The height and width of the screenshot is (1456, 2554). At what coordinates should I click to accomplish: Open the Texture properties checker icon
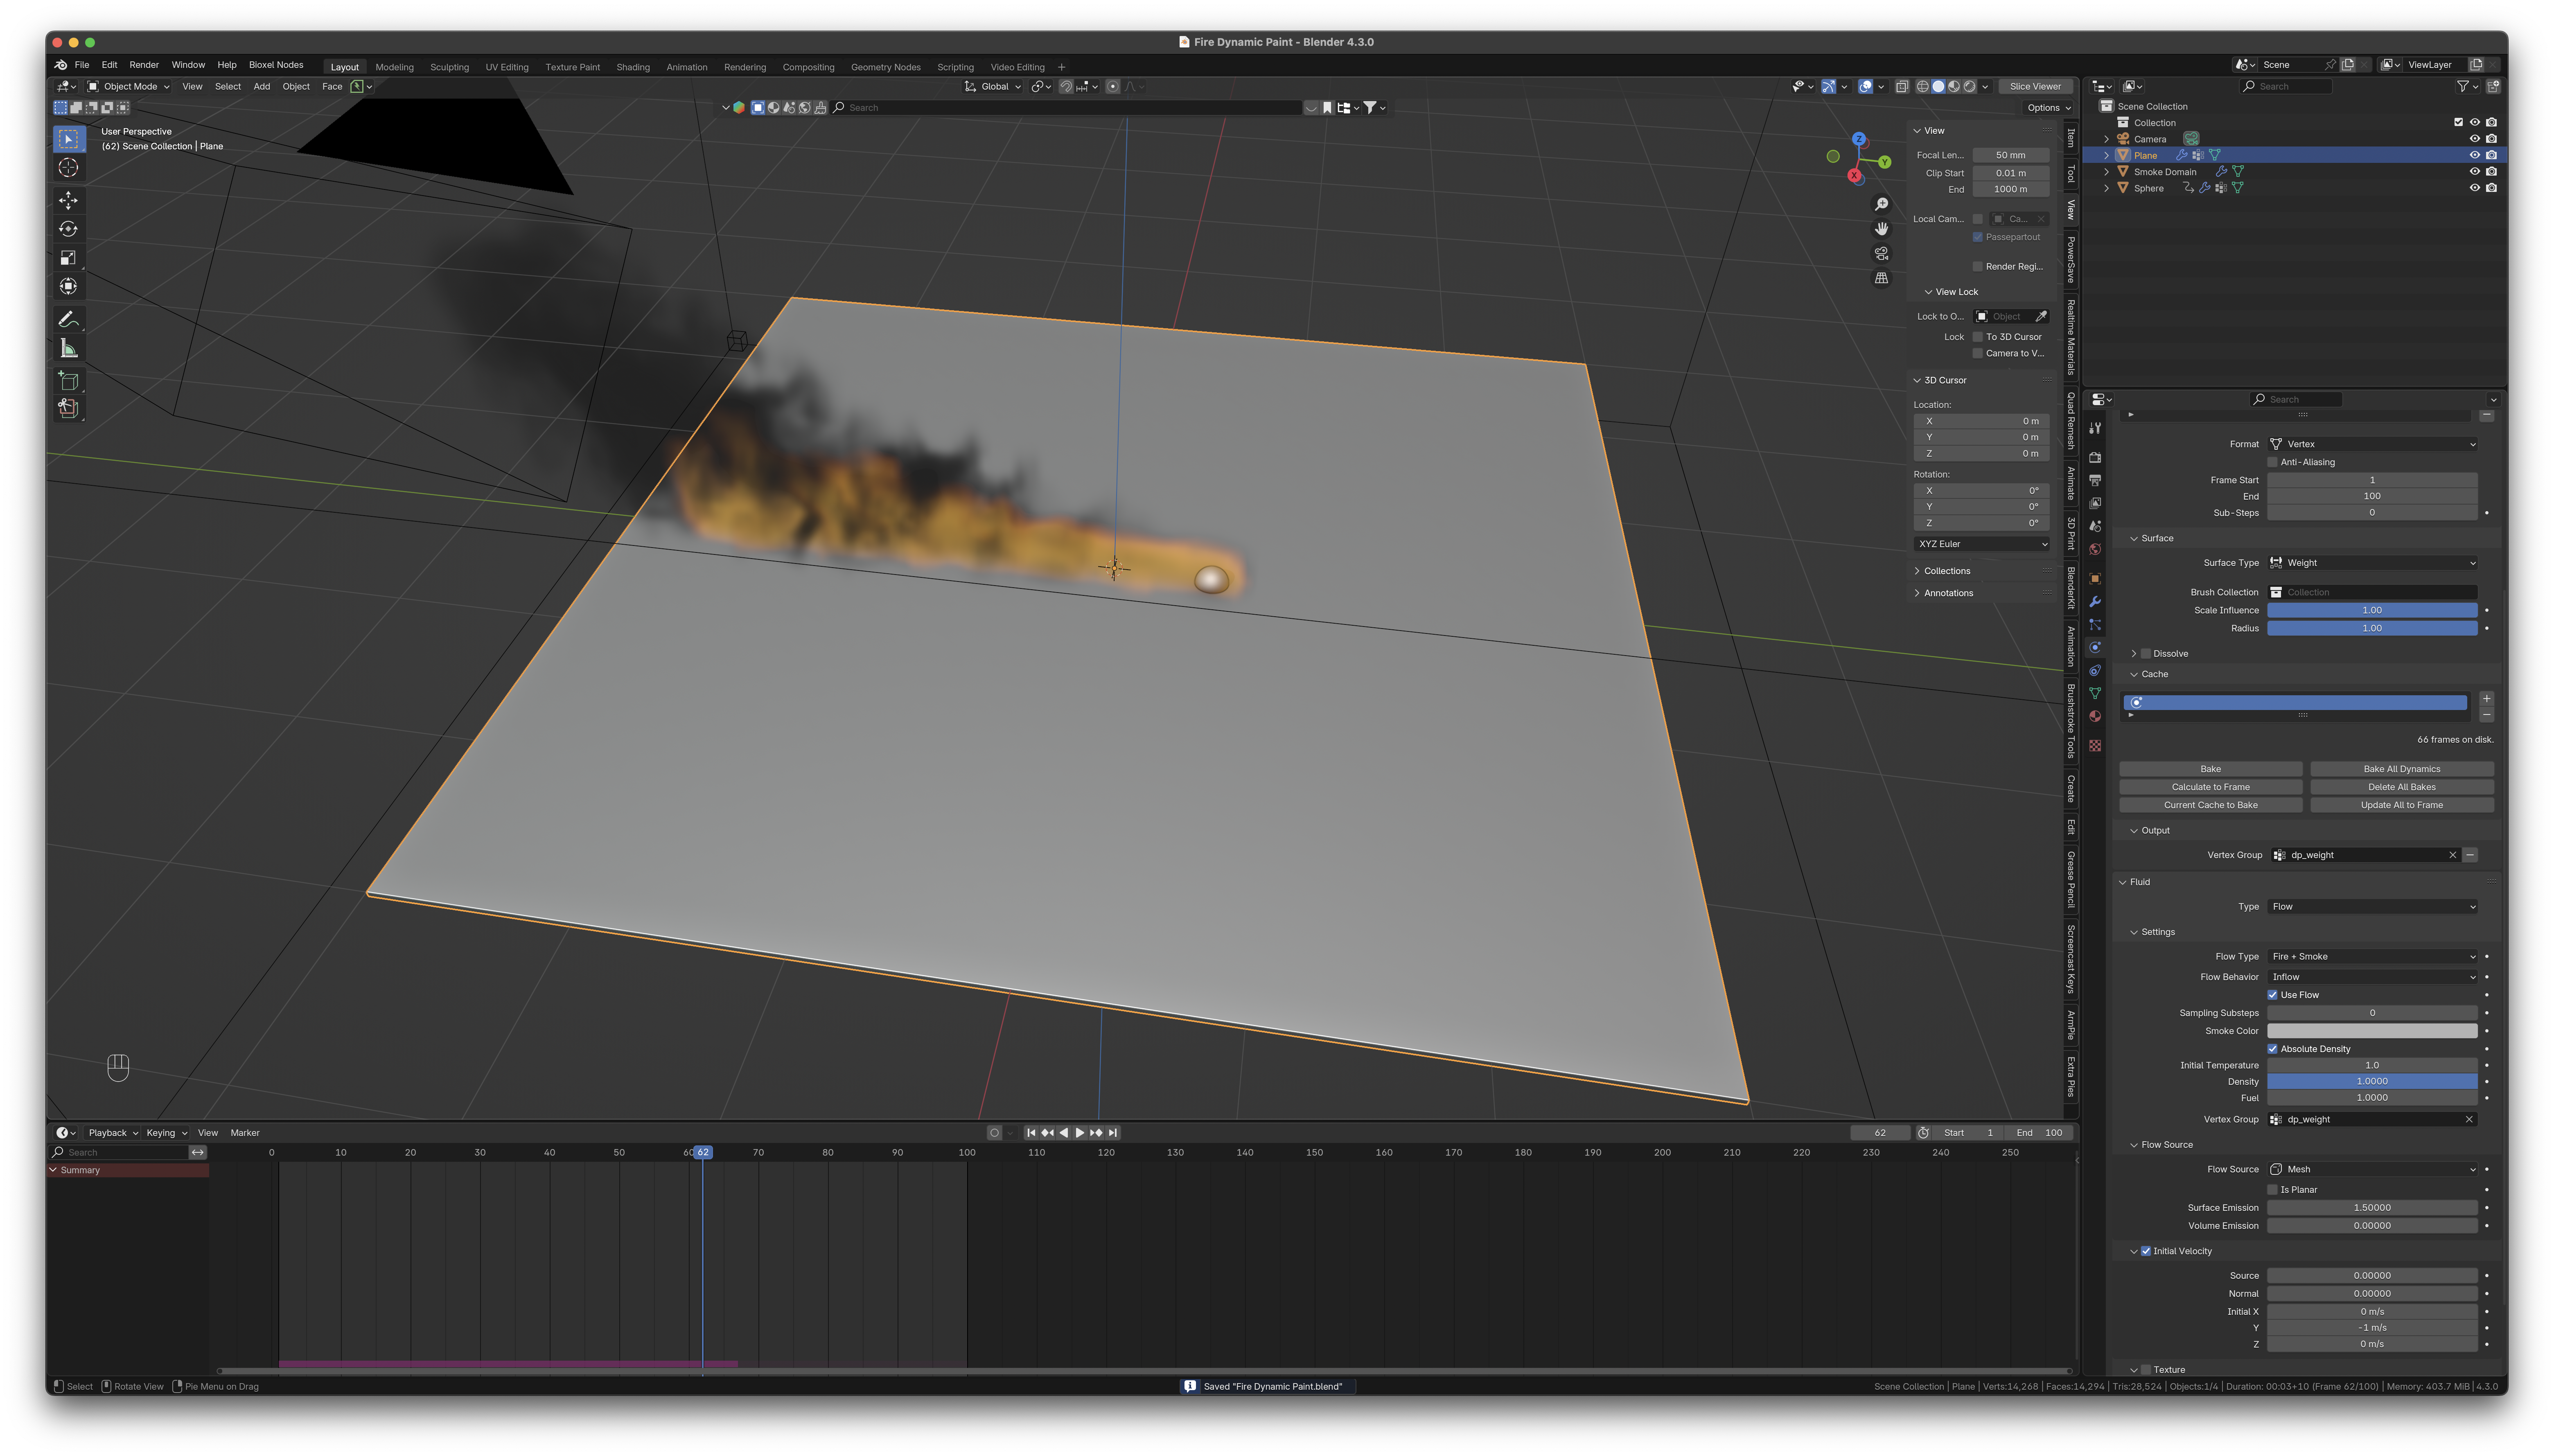(2095, 746)
